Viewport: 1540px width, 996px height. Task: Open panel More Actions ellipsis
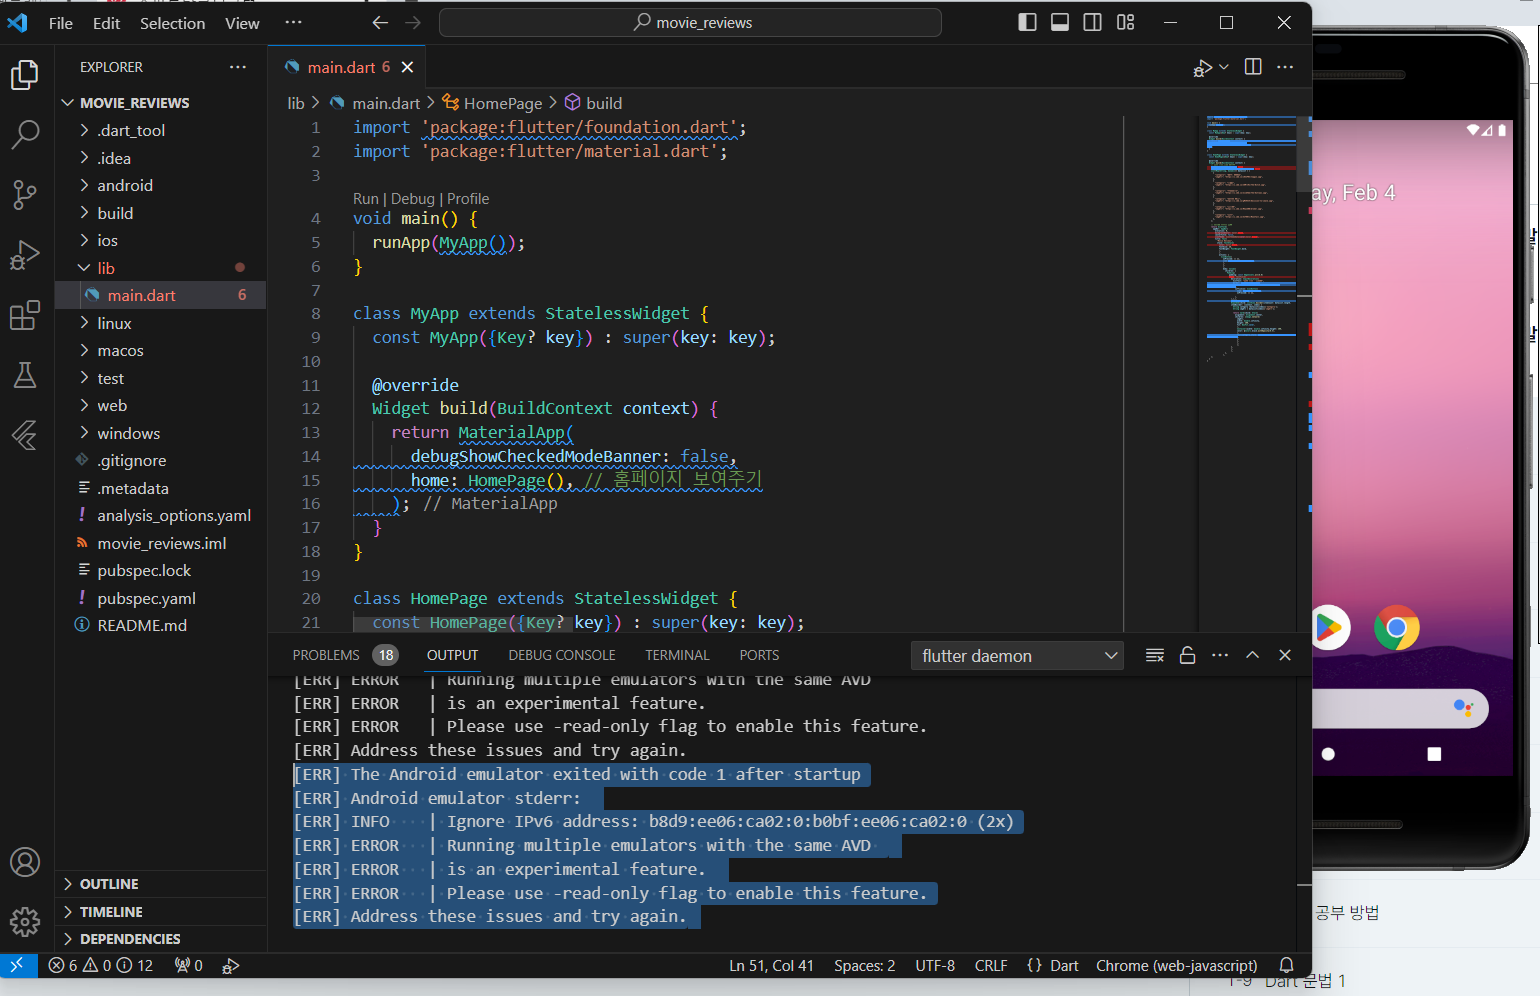(x=1220, y=655)
